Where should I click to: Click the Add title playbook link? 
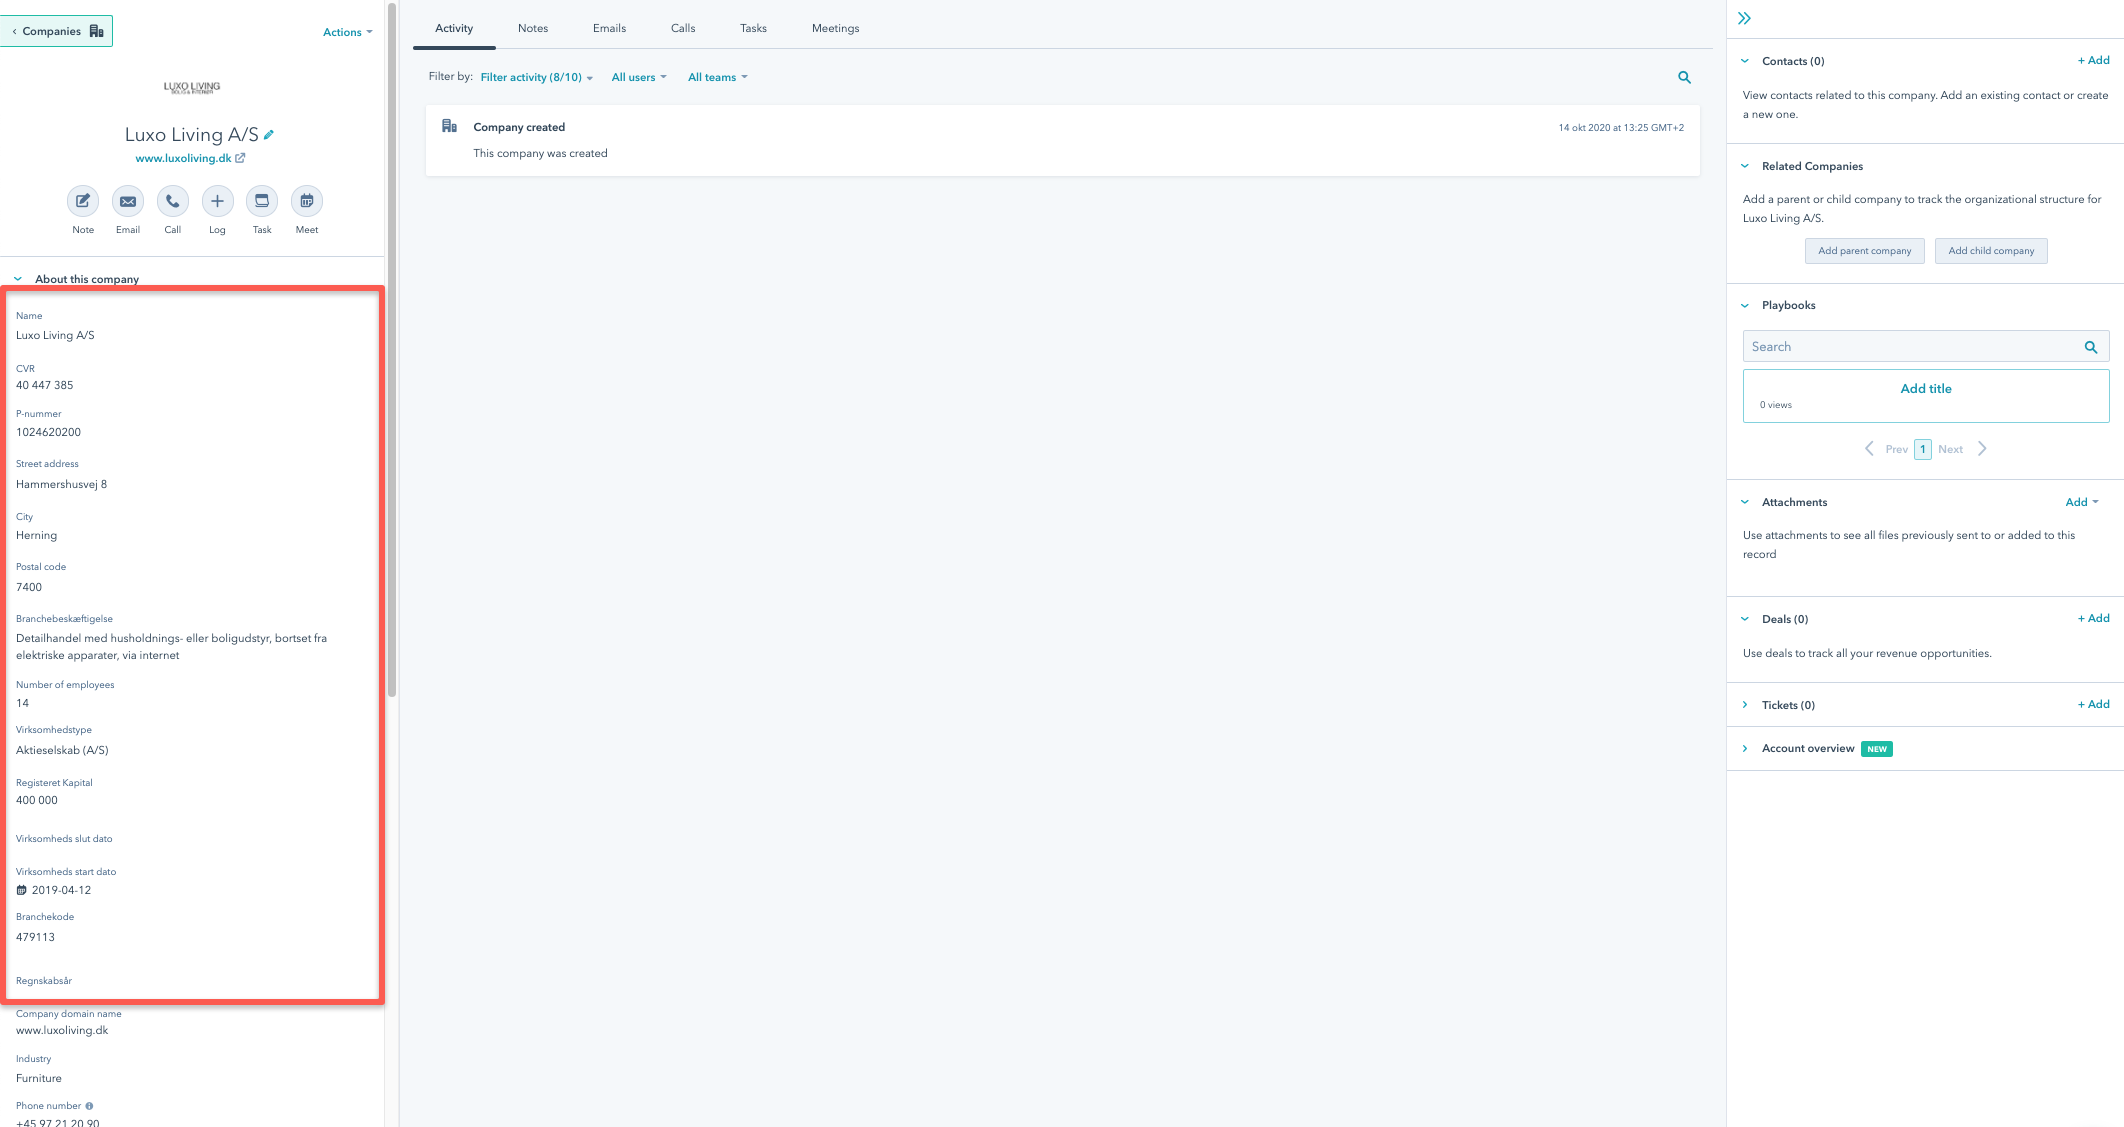(1926, 389)
